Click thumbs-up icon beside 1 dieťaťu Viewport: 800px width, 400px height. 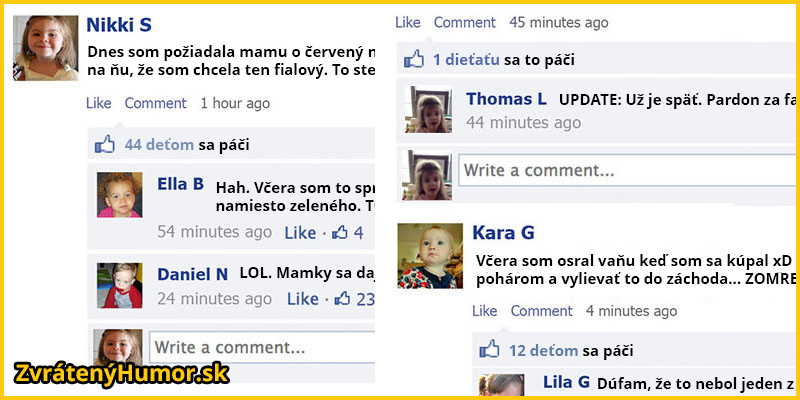pos(414,60)
